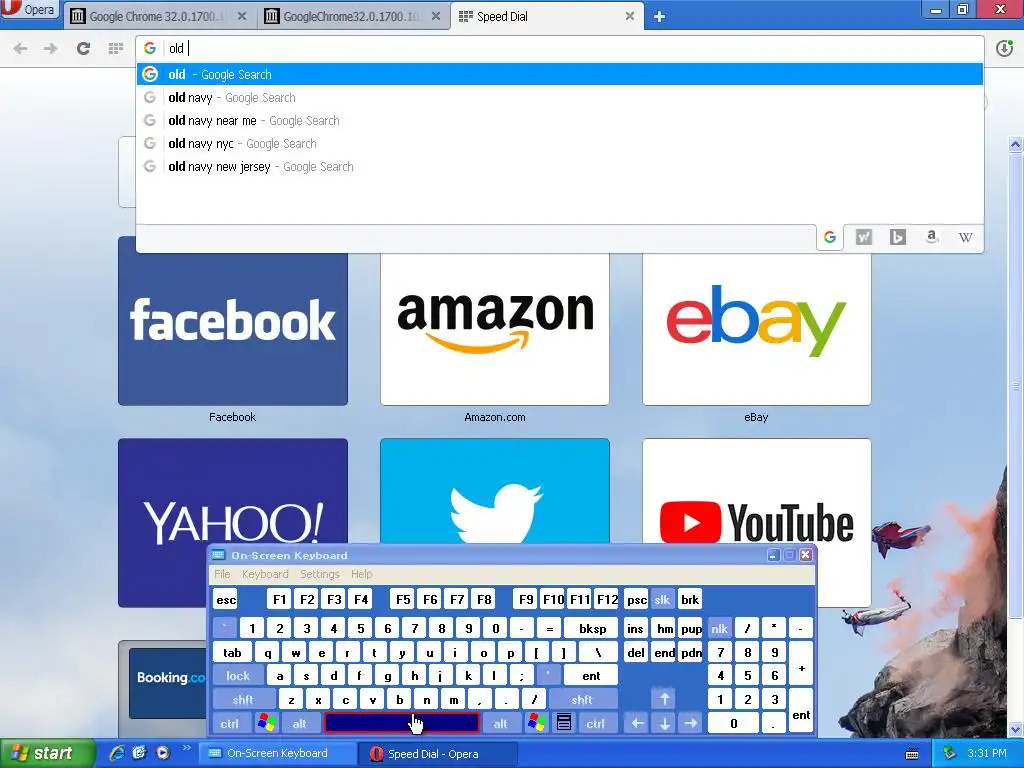Open On-Screen Keyboard 'Keyboard' menu
This screenshot has height=768, width=1024.
tap(264, 574)
